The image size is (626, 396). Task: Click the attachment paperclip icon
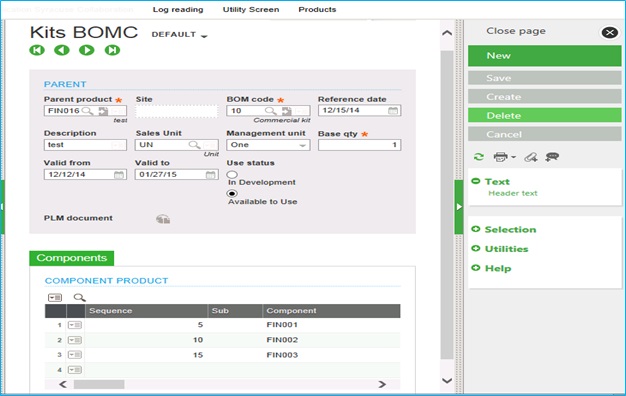click(531, 157)
